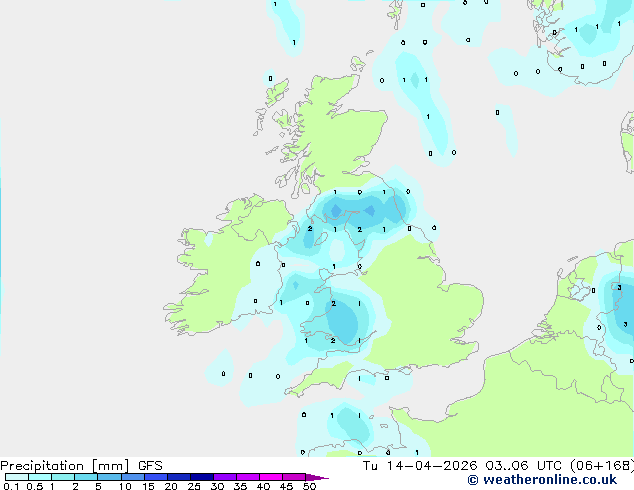Screen dimensions: 634x490
Task: Click the '10' legend scale value
Action: [125, 486]
